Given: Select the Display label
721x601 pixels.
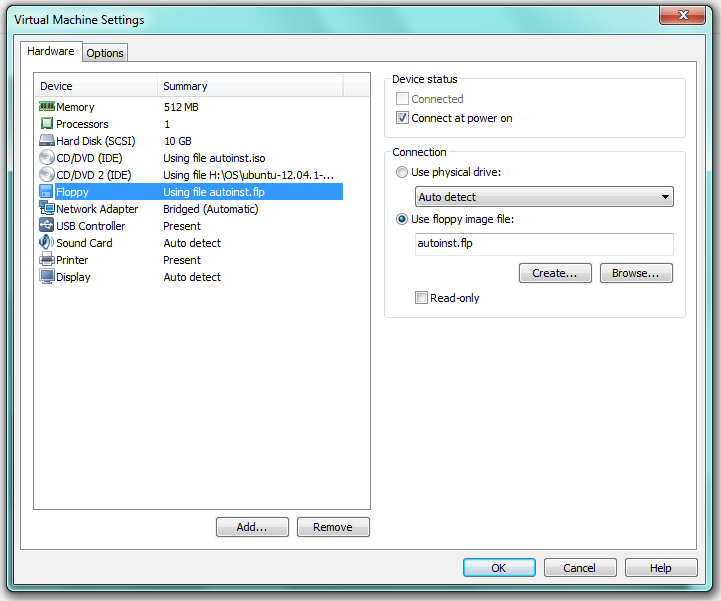Looking at the screenshot, I should click(73, 277).
